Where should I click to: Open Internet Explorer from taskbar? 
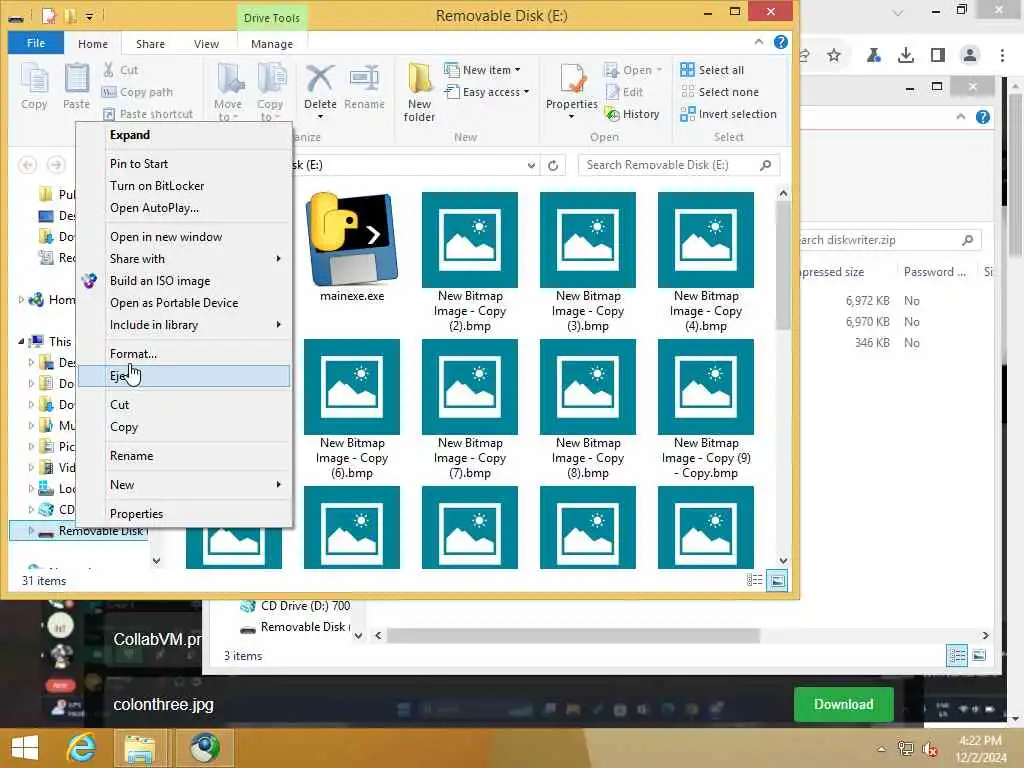pyautogui.click(x=81, y=748)
